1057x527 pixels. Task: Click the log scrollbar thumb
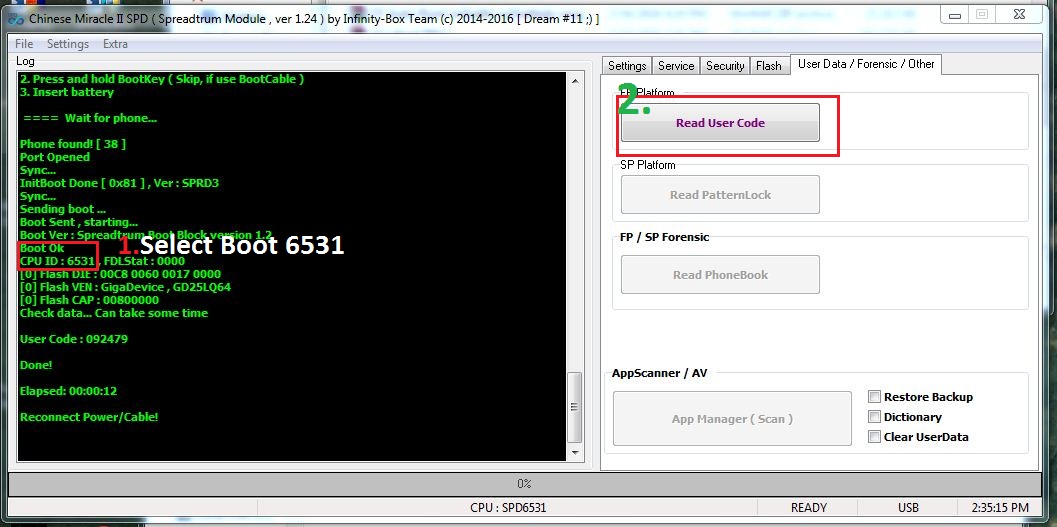574,406
